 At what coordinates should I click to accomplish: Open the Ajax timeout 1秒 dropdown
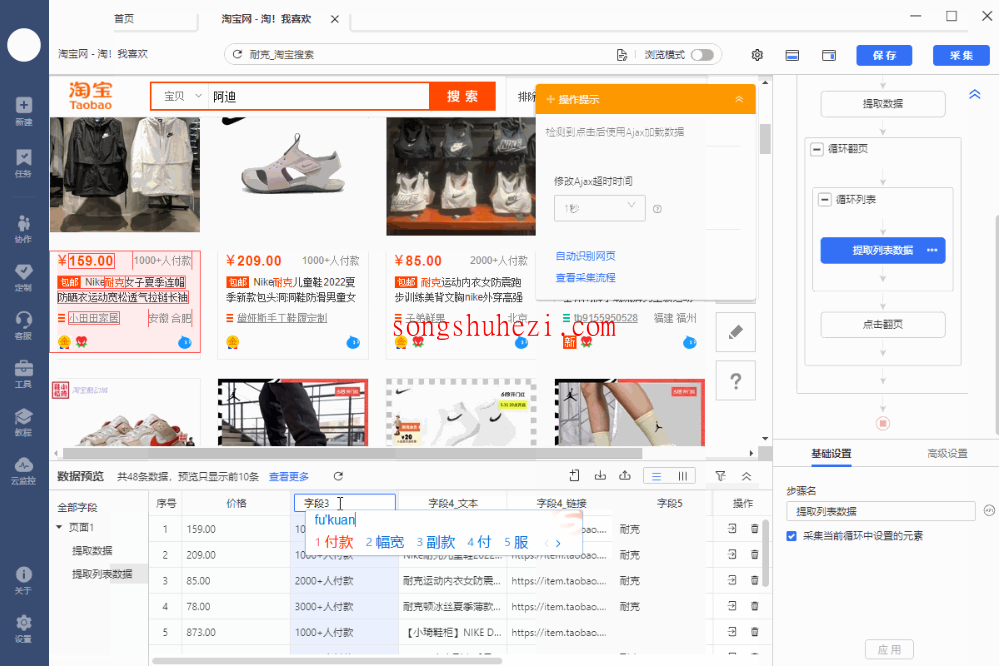pyautogui.click(x=599, y=208)
